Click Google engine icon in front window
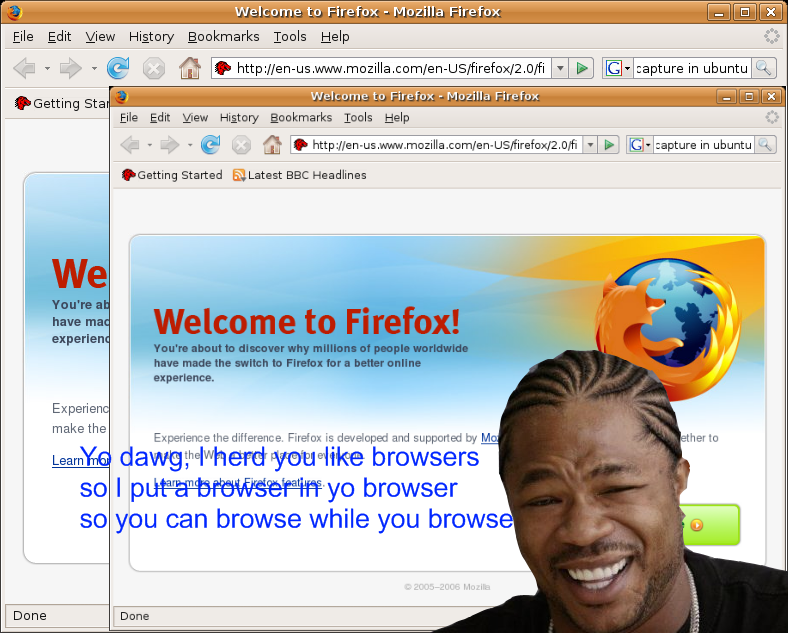The image size is (788, 633). tap(636, 145)
